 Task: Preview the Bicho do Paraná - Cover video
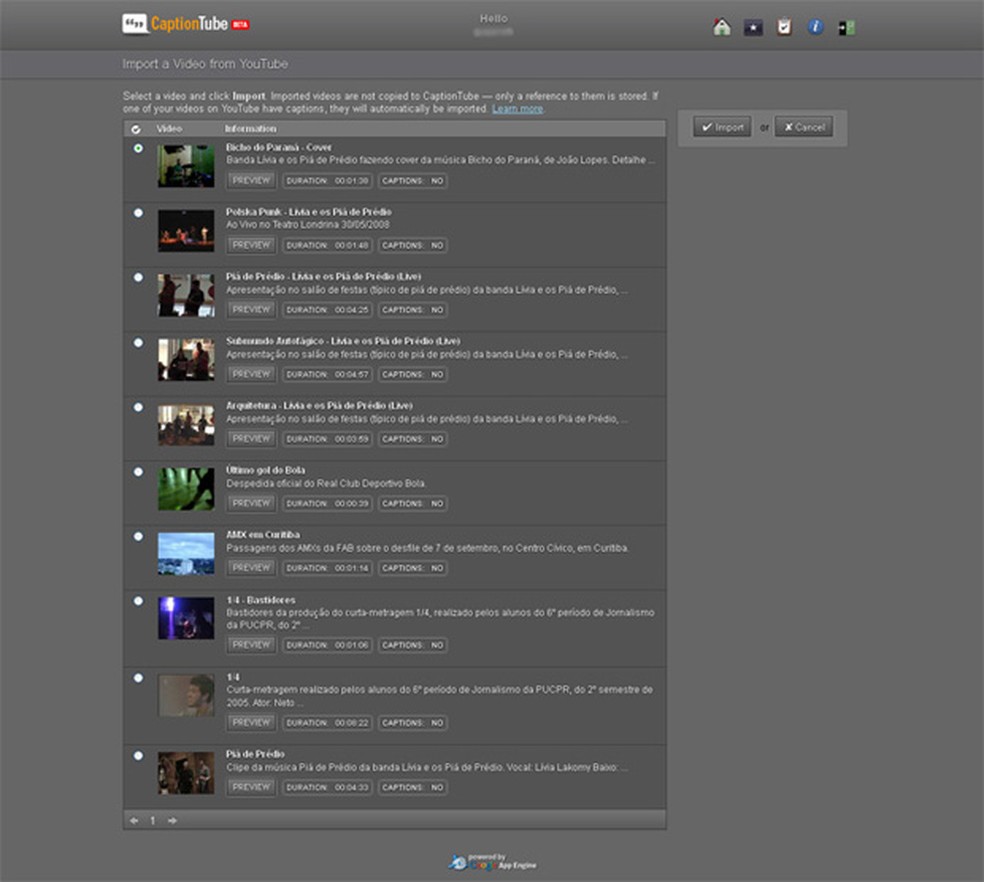pos(251,181)
